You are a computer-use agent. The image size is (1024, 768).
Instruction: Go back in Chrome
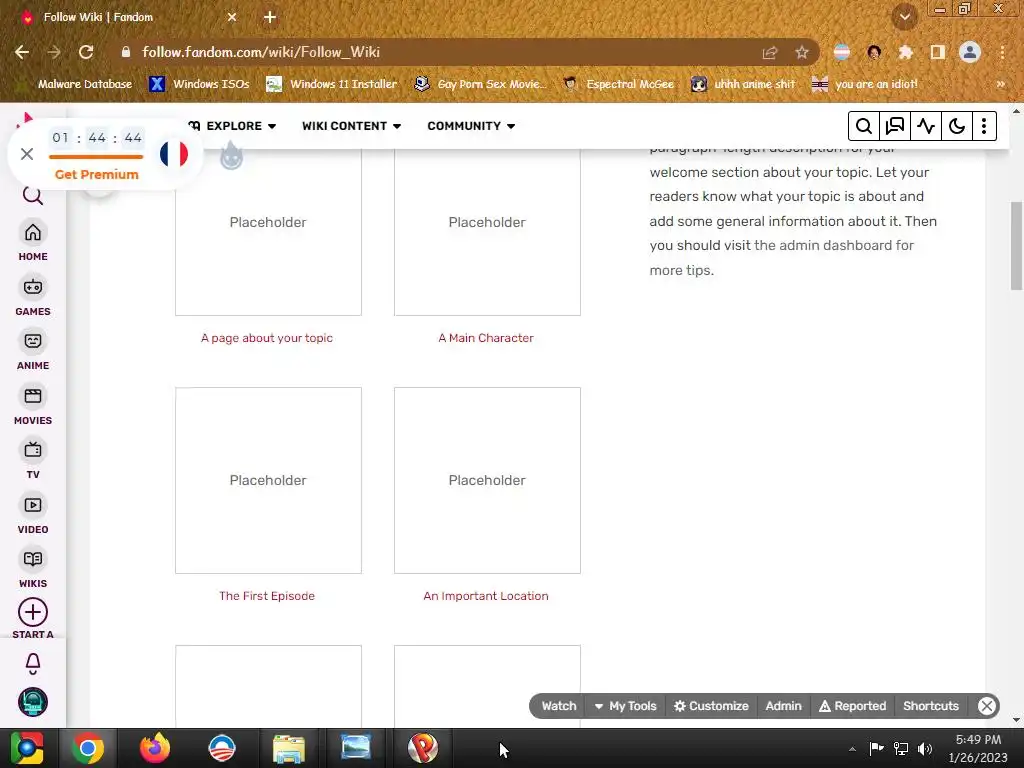pos(22,52)
